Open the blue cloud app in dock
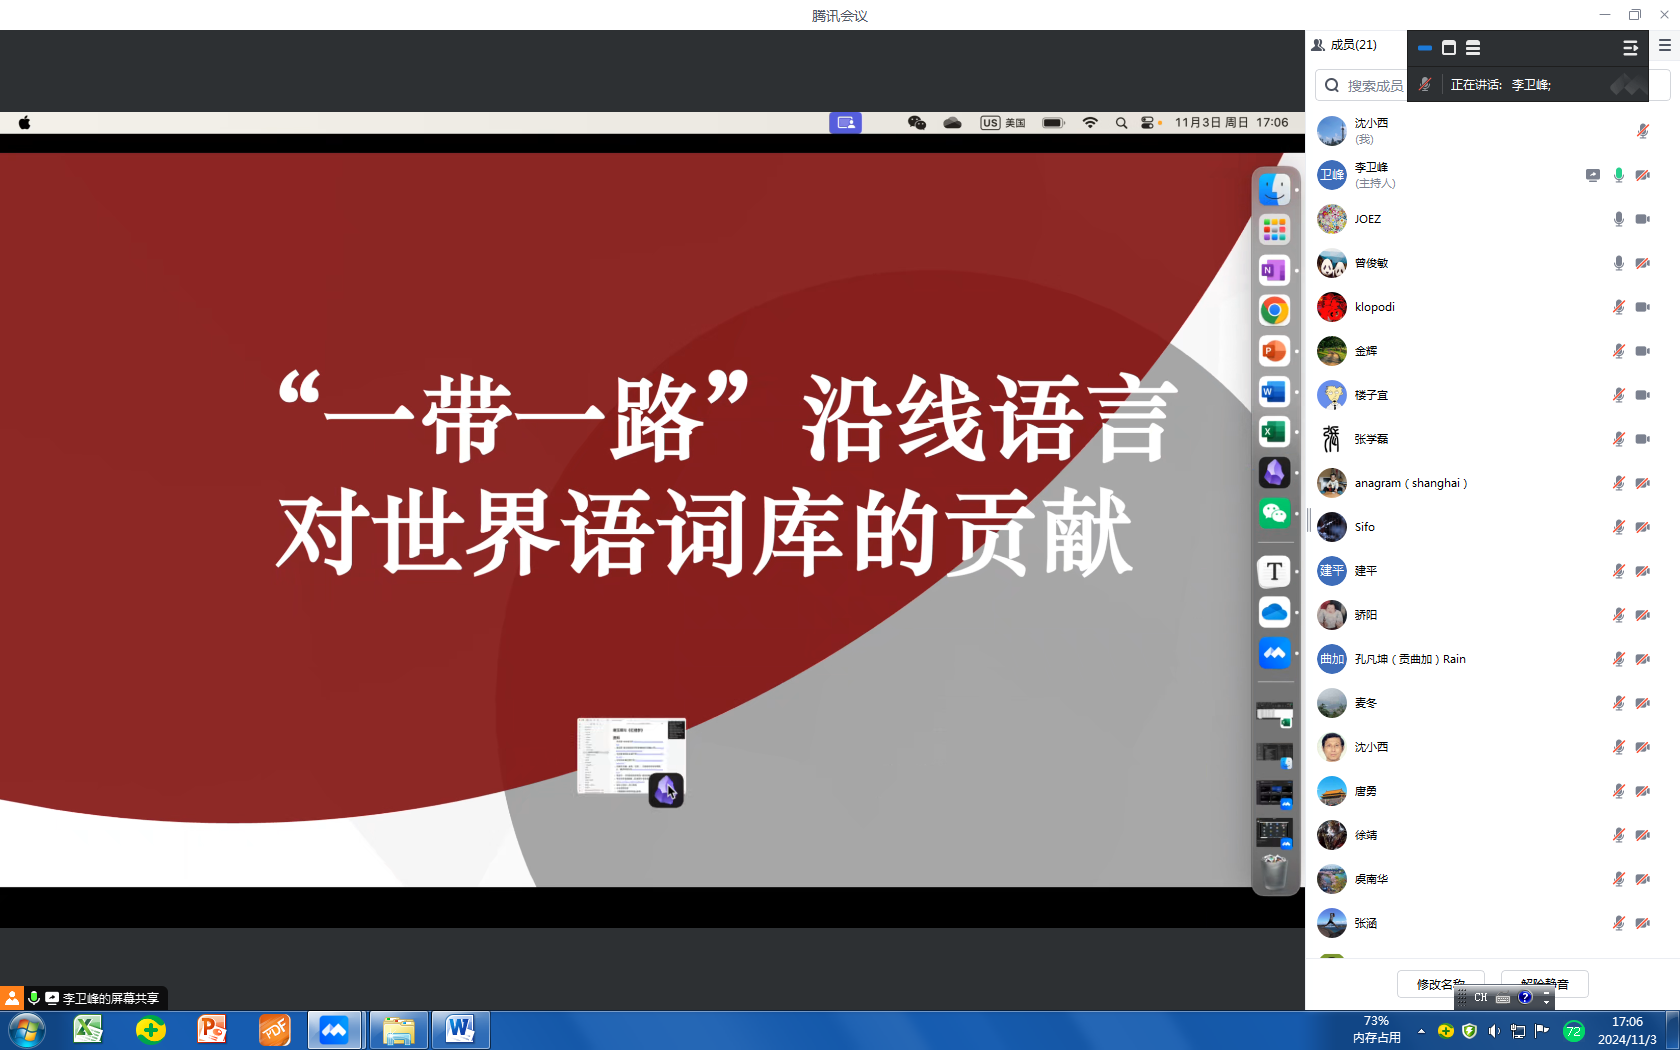This screenshot has height=1050, width=1680. pos(1274,612)
